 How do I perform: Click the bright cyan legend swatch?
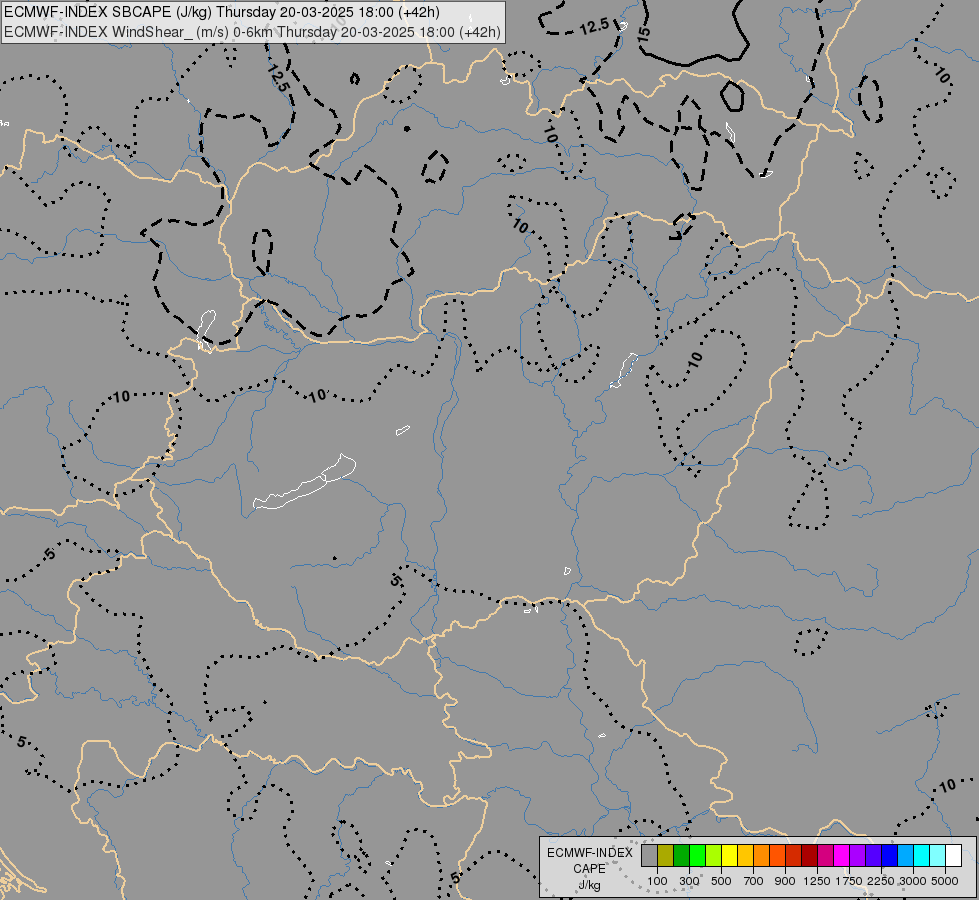point(922,855)
